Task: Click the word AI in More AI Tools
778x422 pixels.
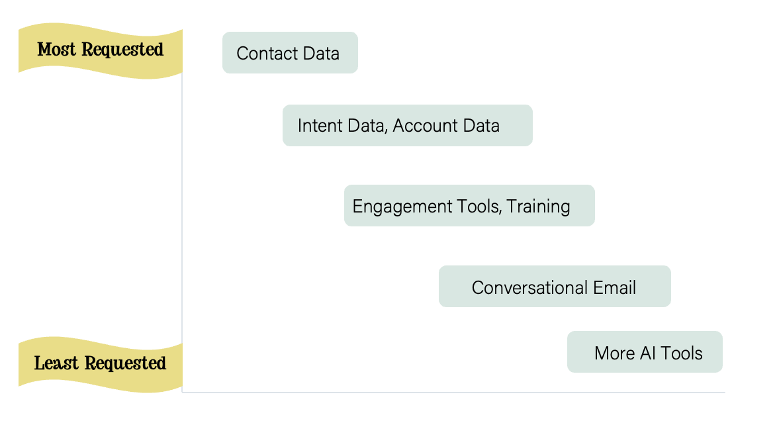Action: [x=648, y=353]
